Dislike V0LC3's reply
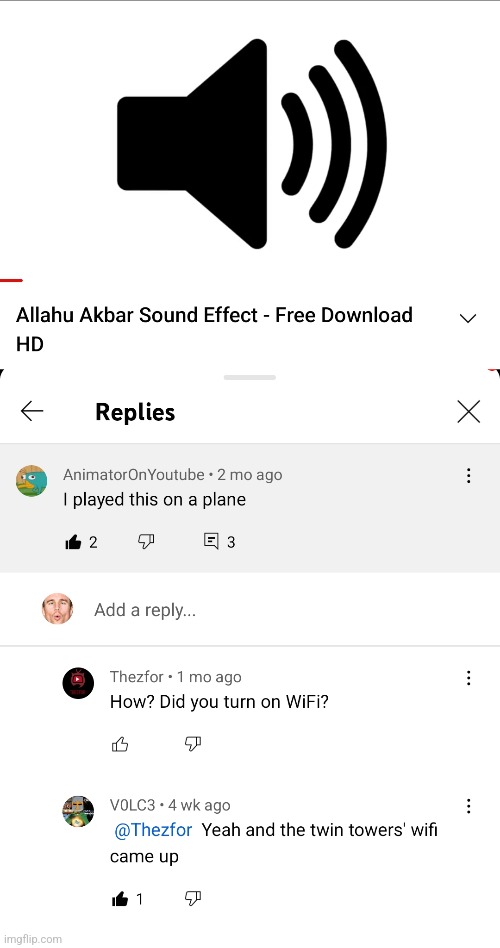Image resolution: width=500 pixels, height=948 pixels. point(192,899)
